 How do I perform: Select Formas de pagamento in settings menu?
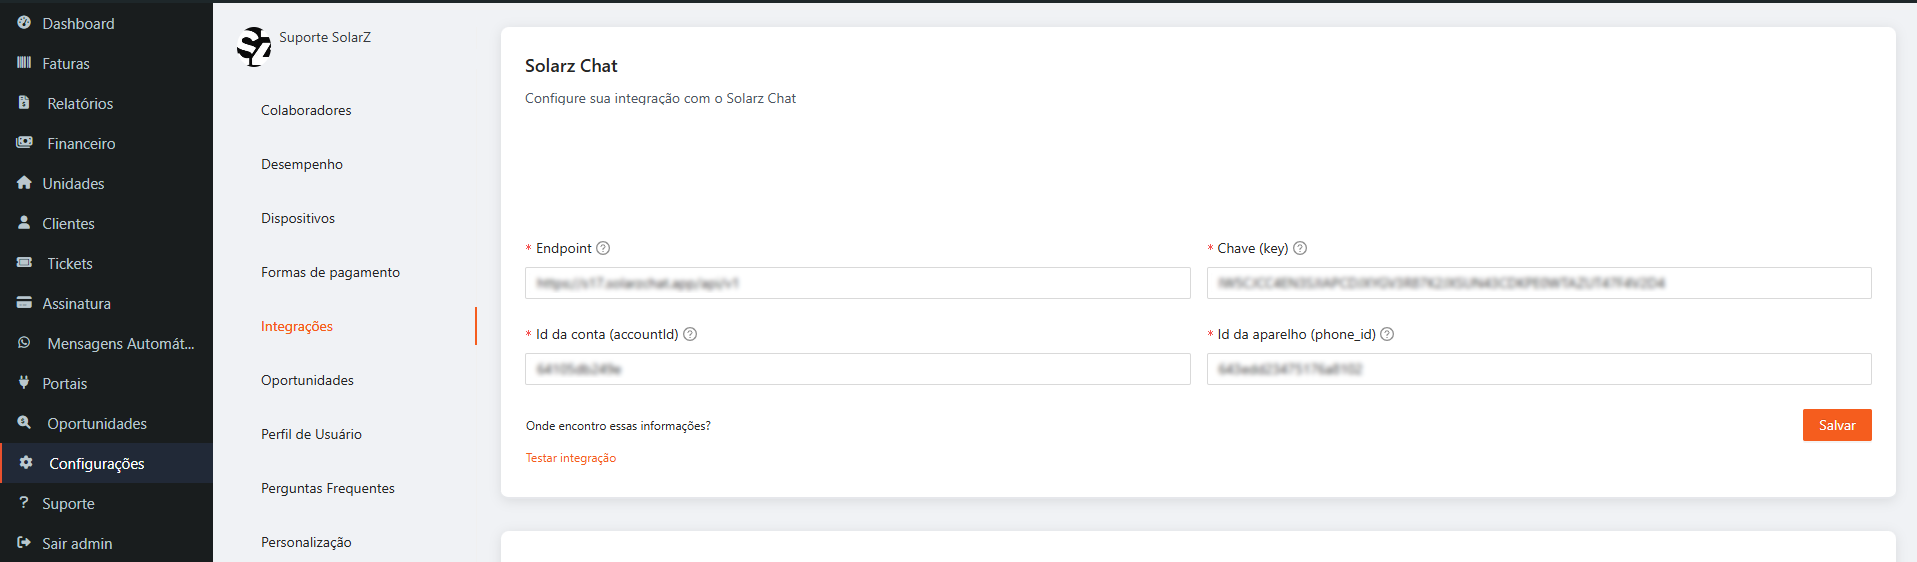(330, 272)
